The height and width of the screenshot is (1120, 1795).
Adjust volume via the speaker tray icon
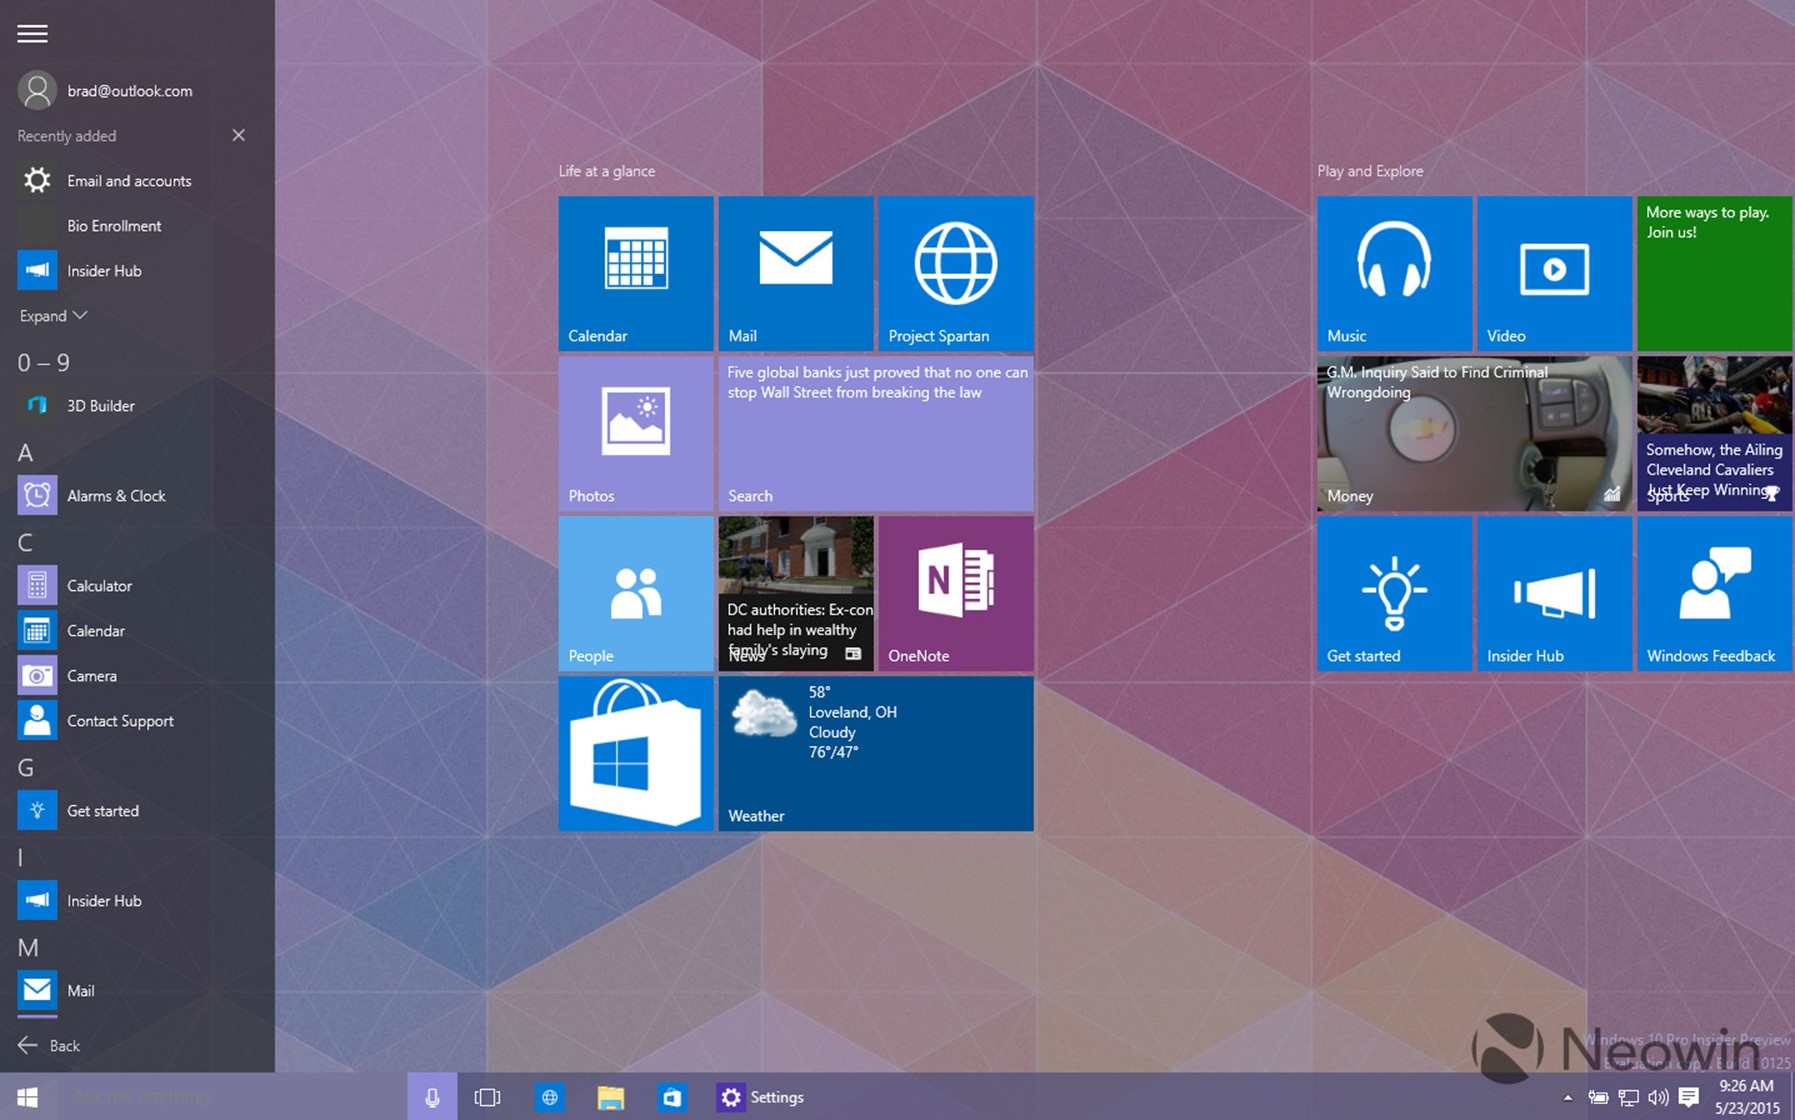[x=1657, y=1098]
